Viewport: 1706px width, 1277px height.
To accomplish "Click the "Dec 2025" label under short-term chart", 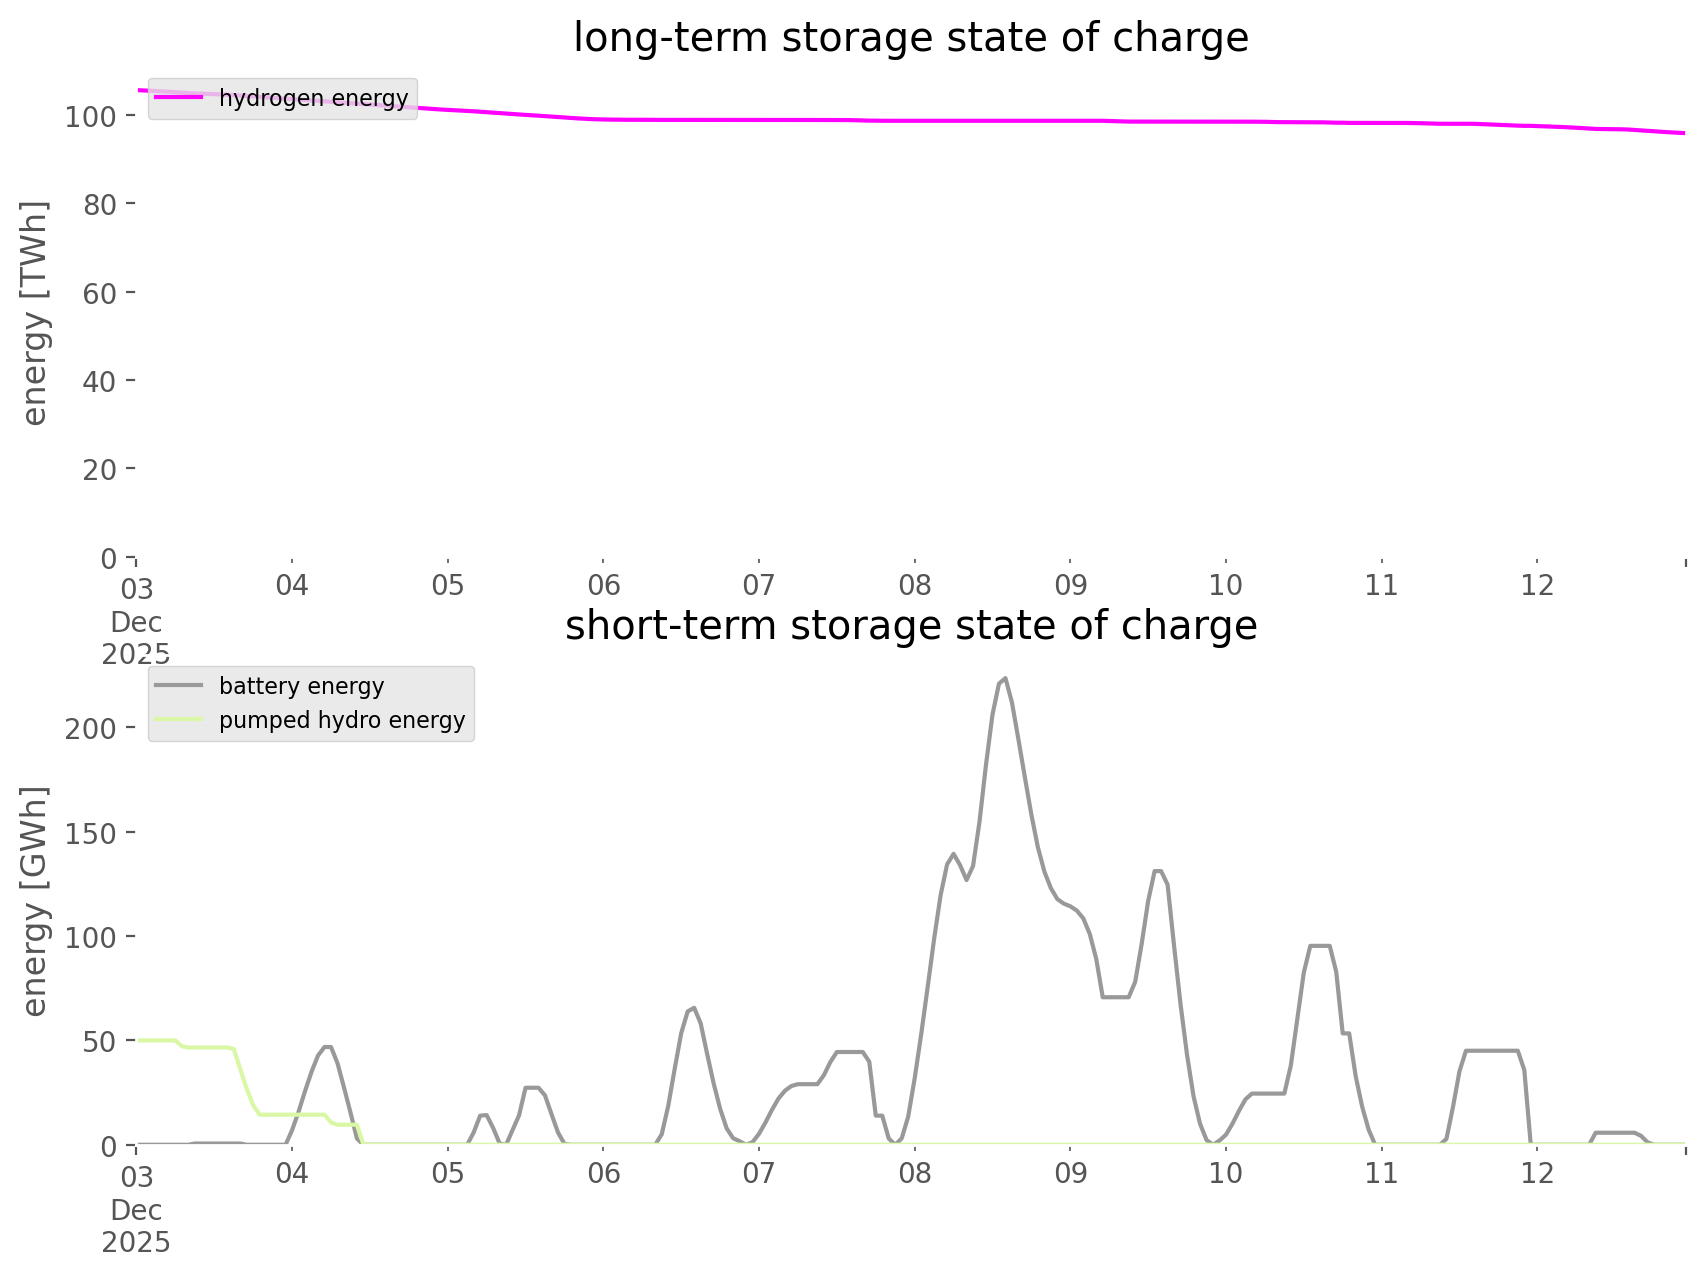I will (x=136, y=1226).
